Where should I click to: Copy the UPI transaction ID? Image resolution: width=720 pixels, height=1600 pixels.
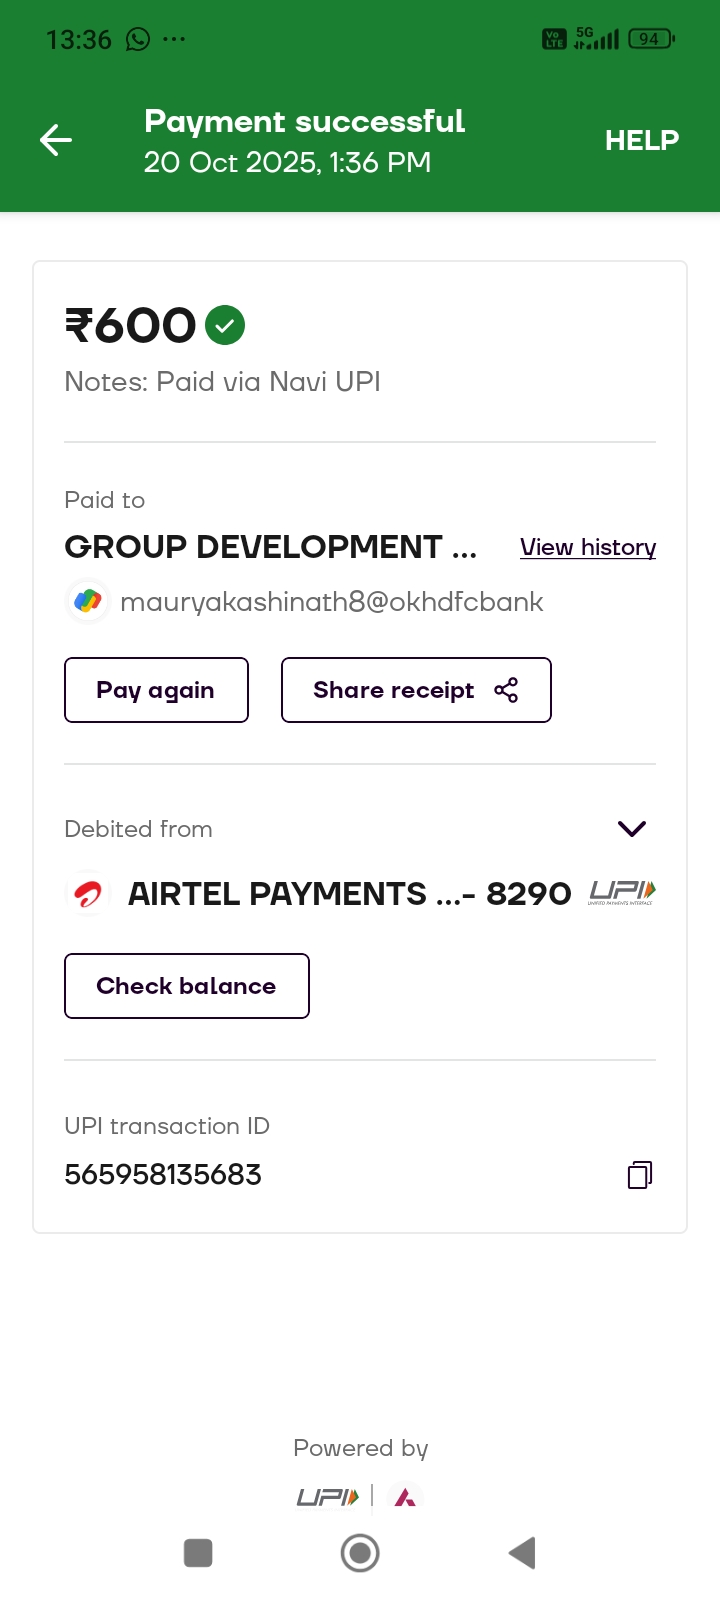click(640, 1174)
